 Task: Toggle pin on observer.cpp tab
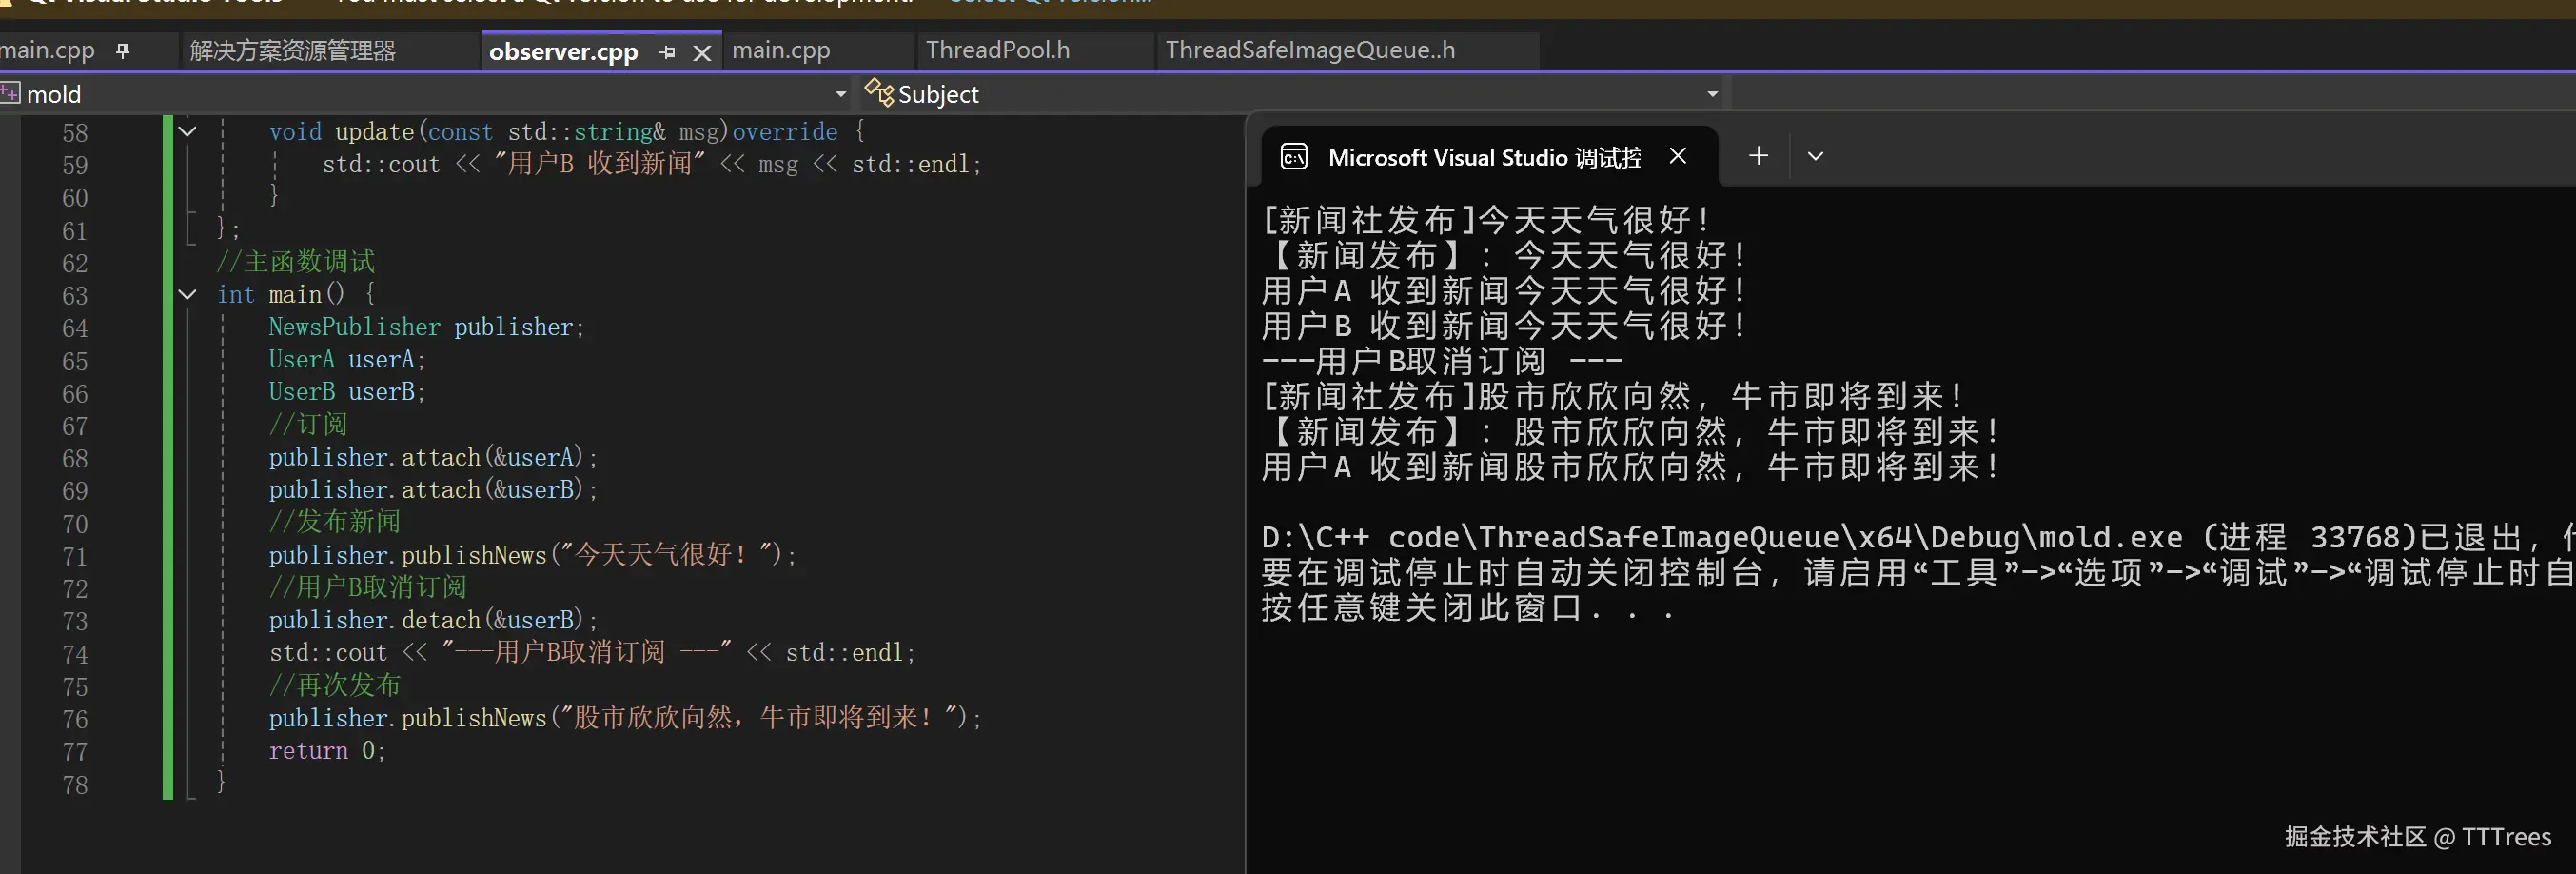click(x=668, y=52)
